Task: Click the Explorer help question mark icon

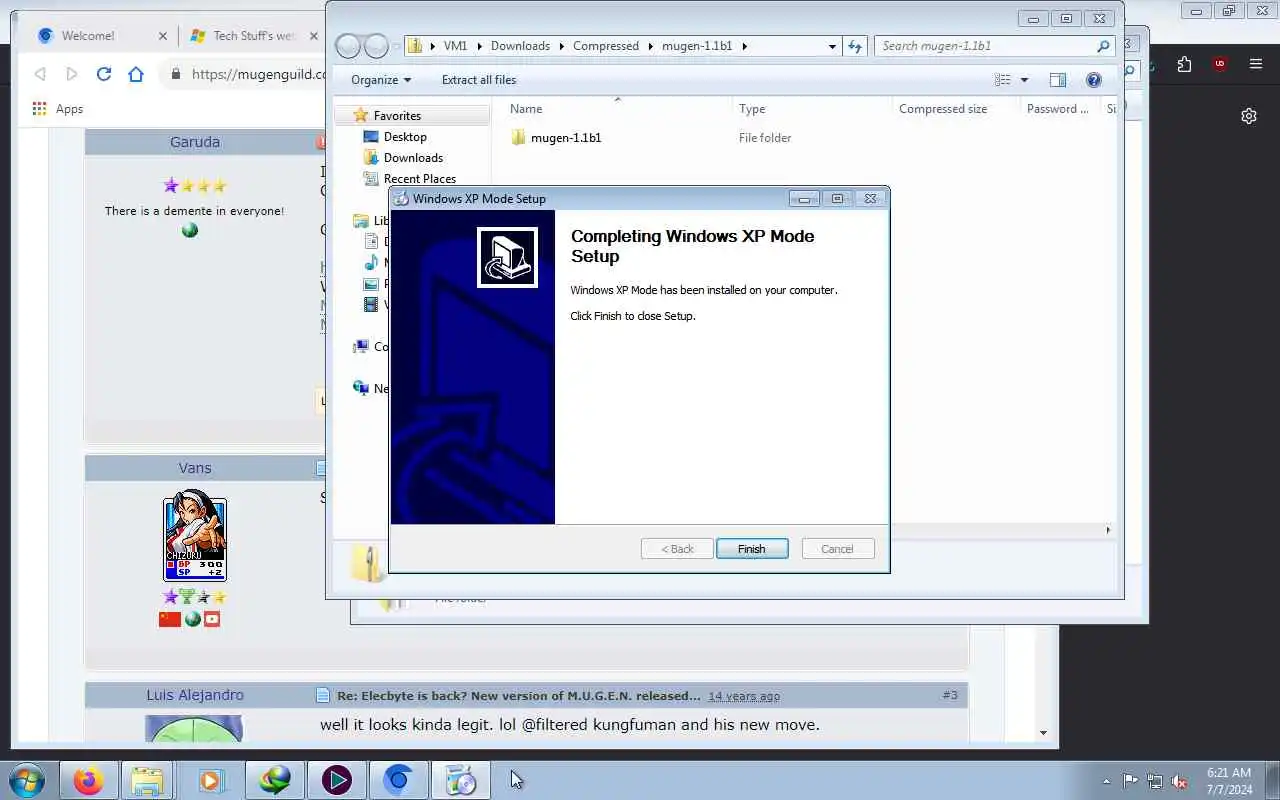Action: pyautogui.click(x=1094, y=80)
